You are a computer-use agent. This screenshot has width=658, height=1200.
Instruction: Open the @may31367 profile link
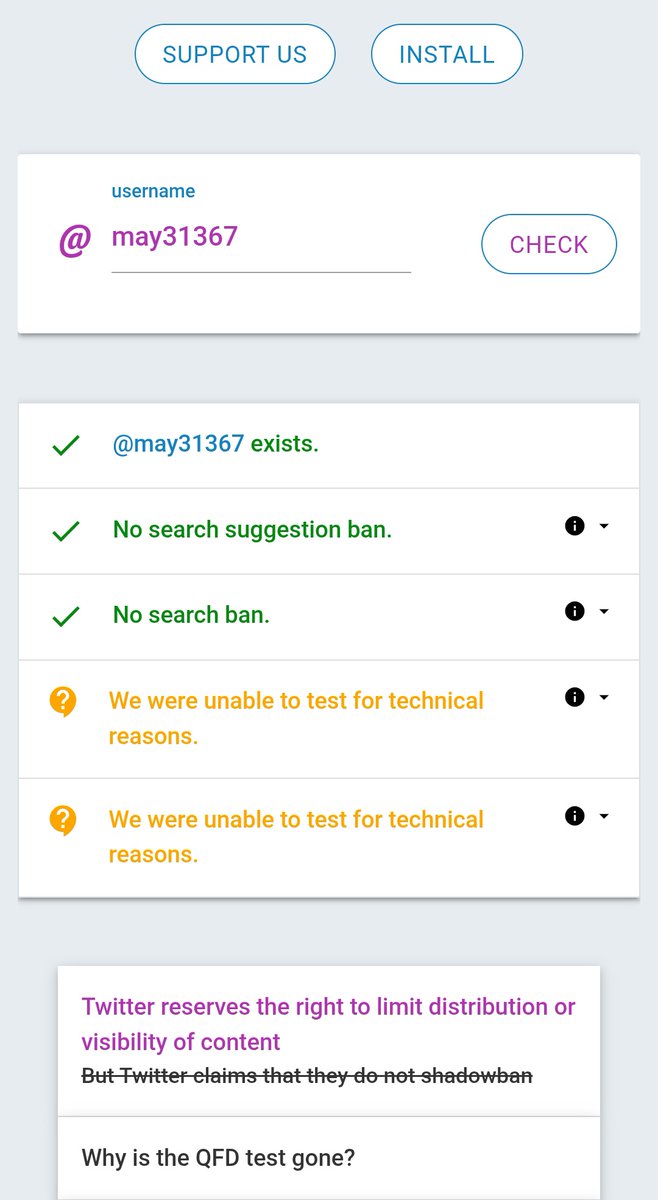(x=178, y=444)
